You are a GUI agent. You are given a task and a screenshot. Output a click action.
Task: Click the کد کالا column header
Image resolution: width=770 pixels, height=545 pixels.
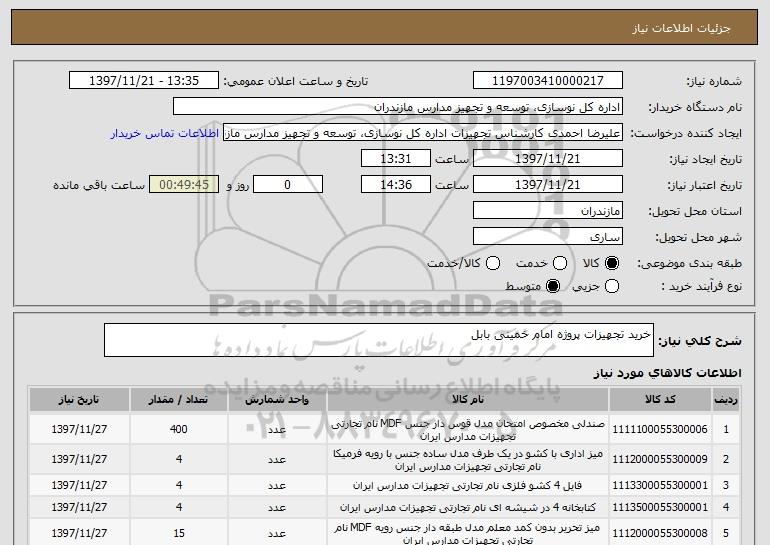(660, 399)
